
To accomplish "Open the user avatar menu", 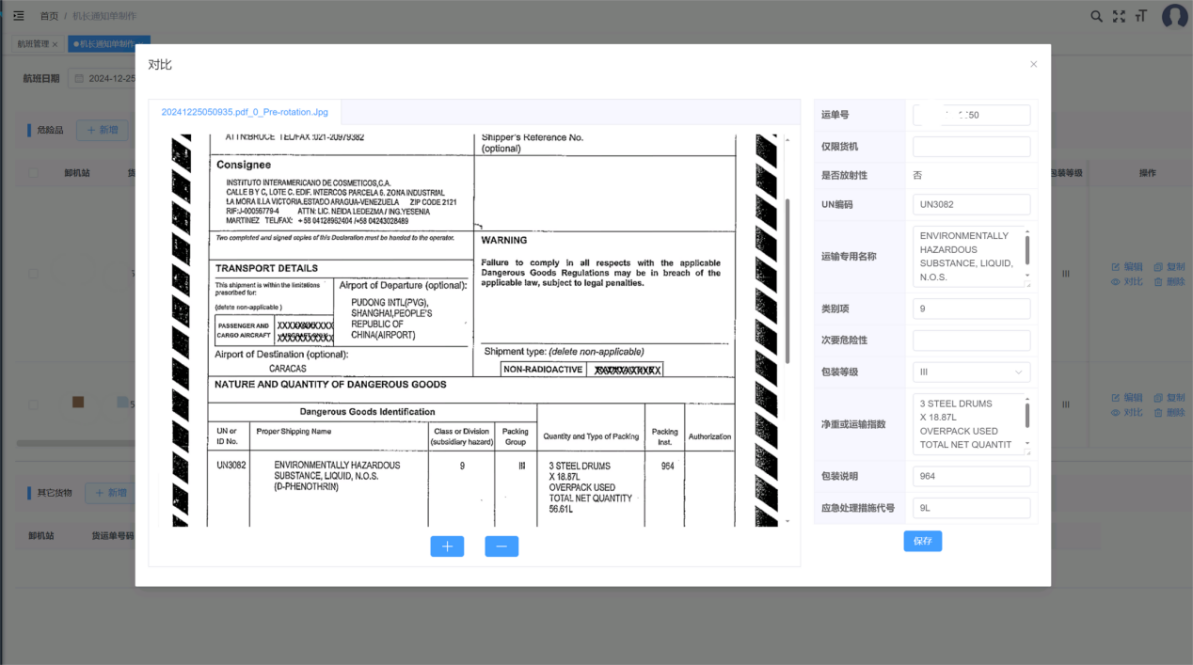I will [1174, 16].
